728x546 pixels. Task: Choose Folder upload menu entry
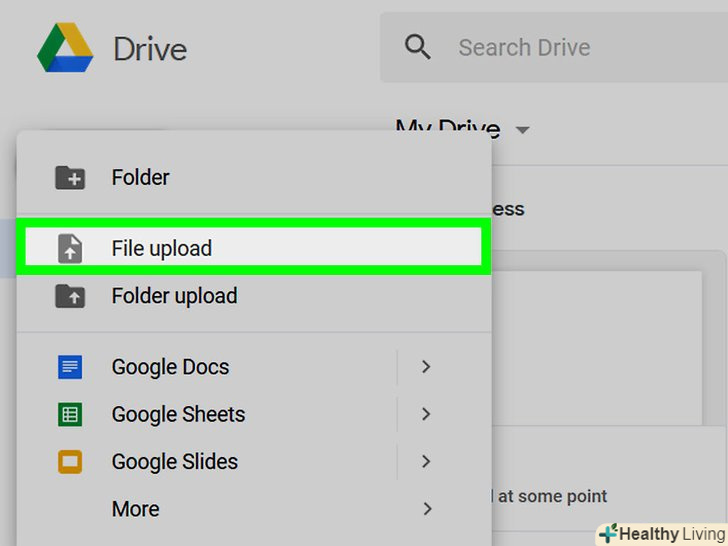[174, 296]
